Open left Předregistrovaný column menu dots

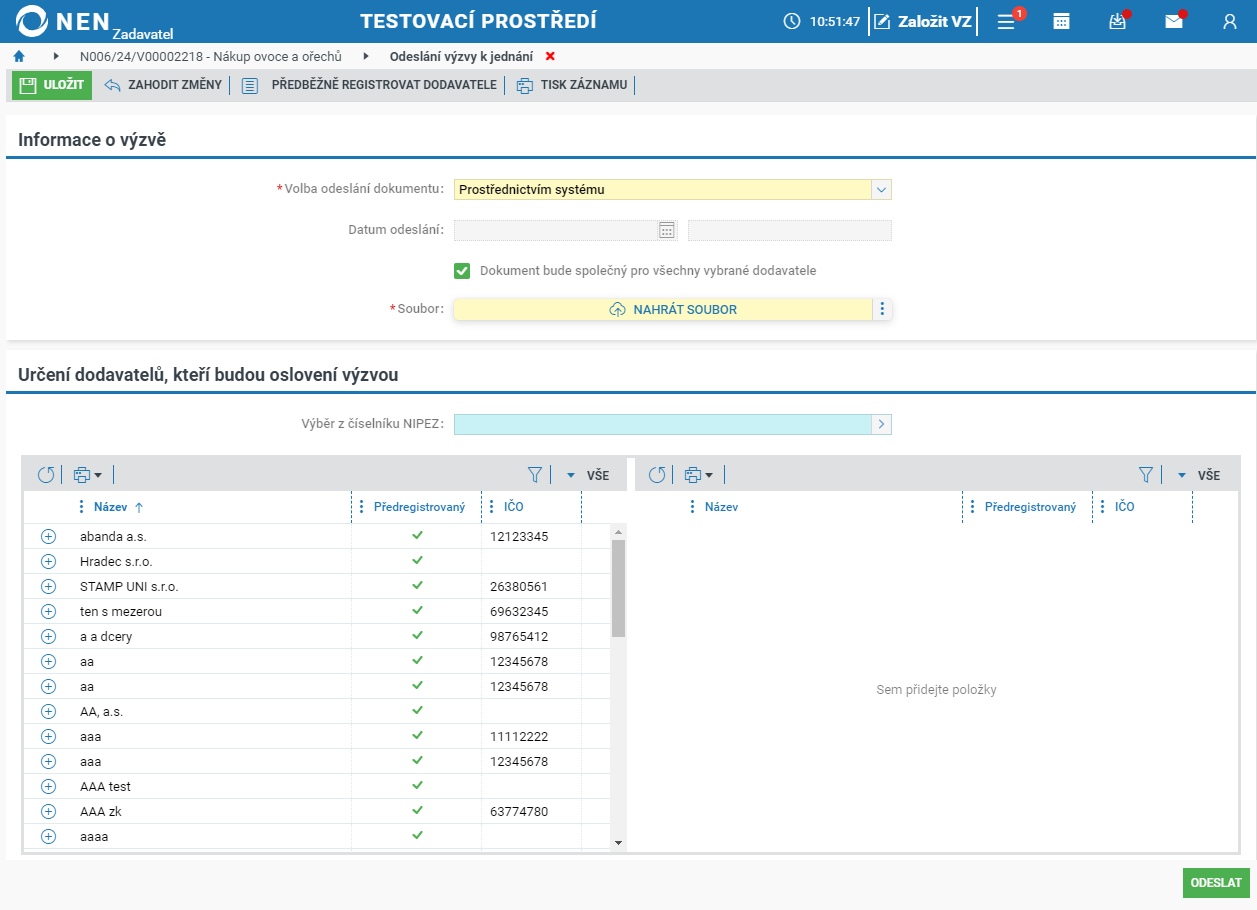click(x=362, y=507)
